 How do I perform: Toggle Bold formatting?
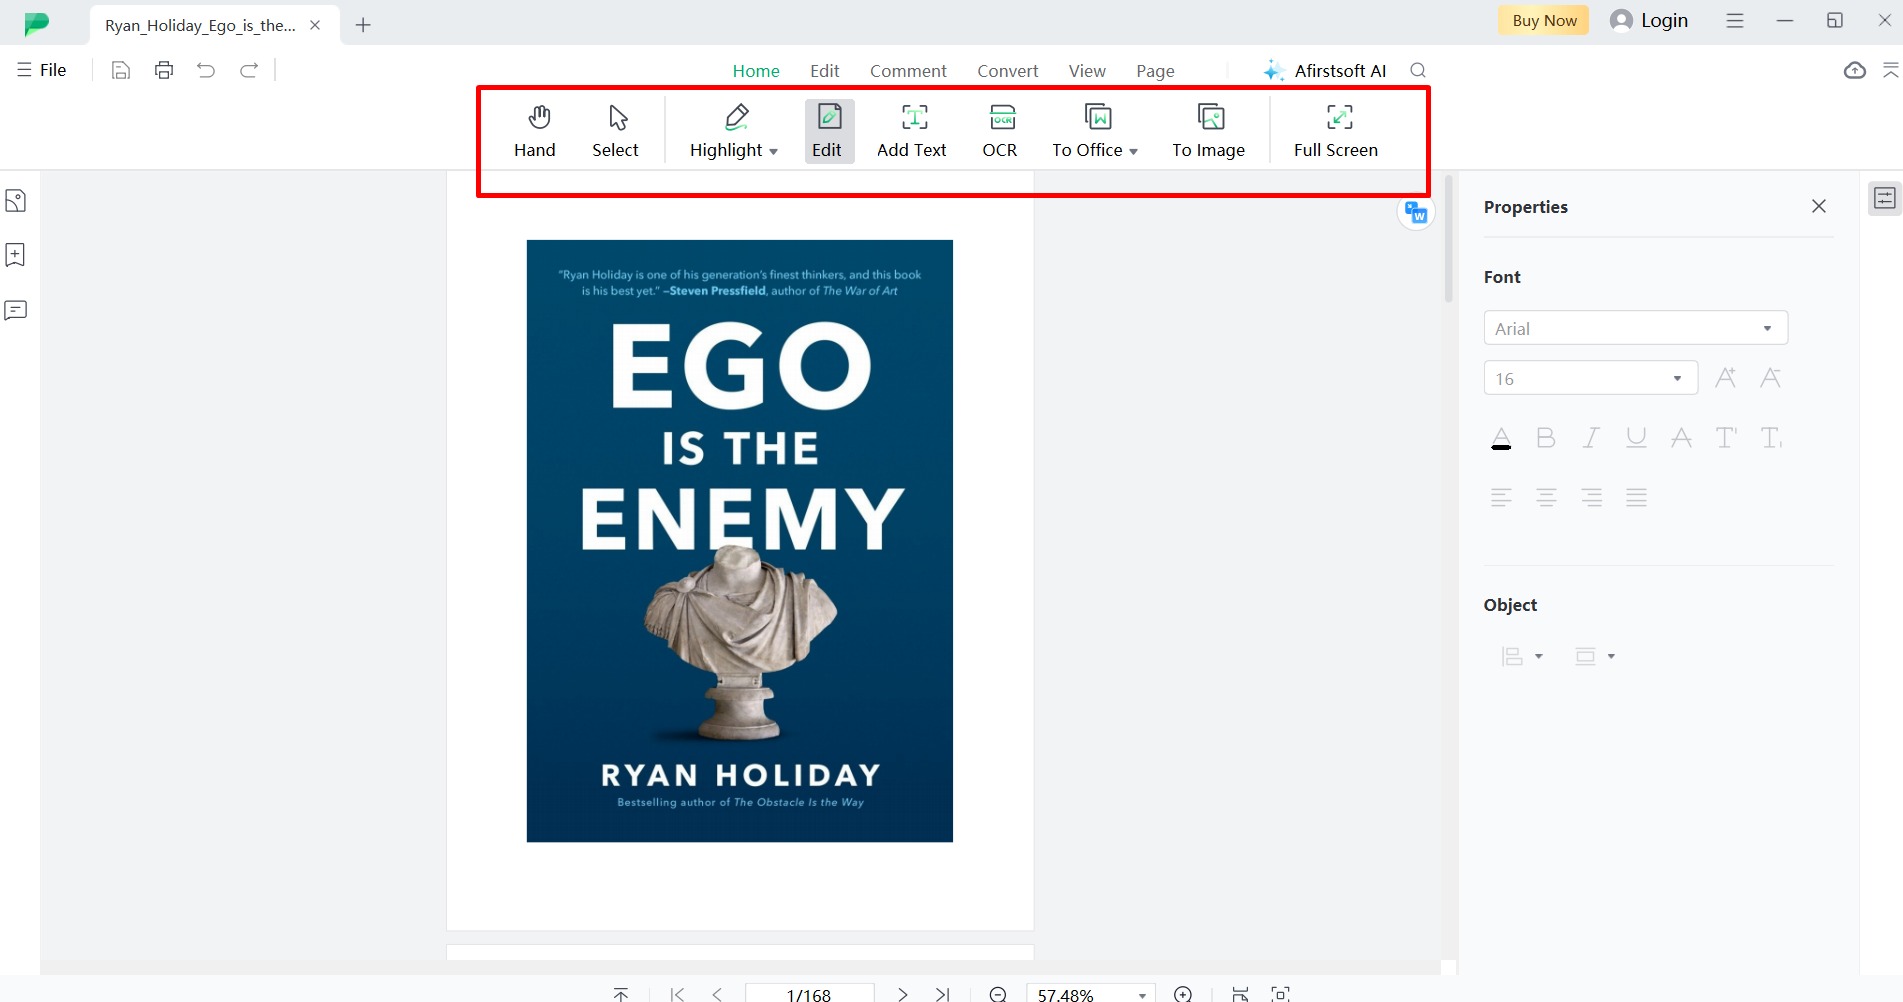point(1546,438)
